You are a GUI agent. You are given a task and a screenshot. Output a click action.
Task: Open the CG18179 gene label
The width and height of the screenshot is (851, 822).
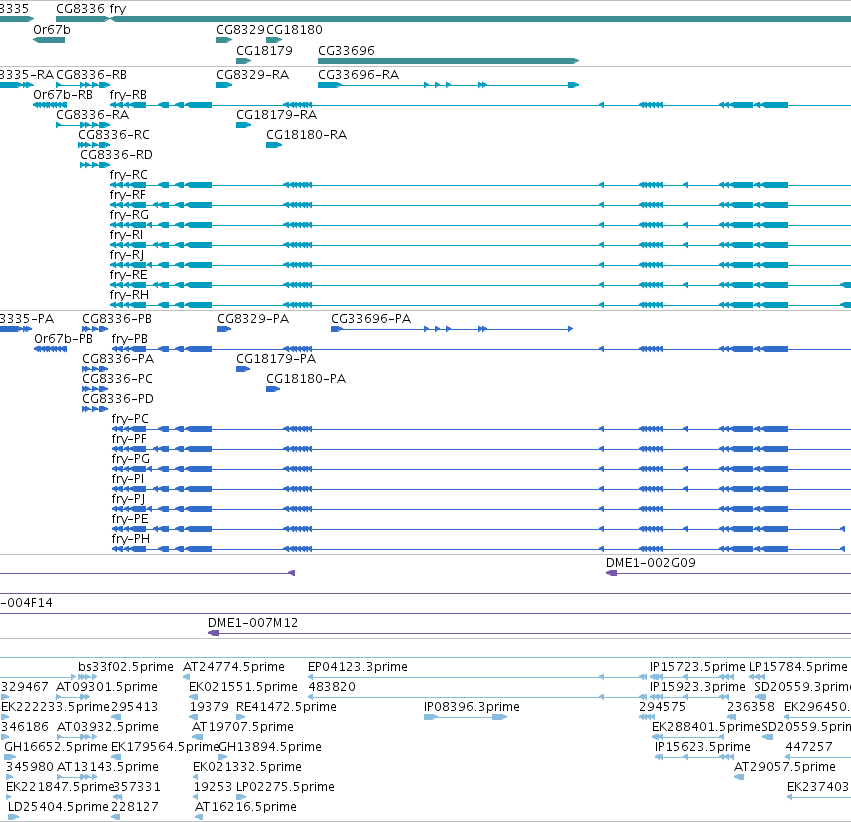pos(264,50)
